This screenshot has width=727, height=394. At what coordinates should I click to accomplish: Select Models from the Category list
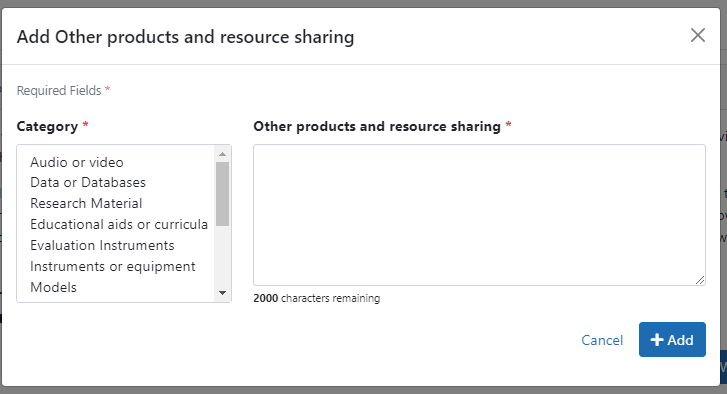pyautogui.click(x=53, y=287)
